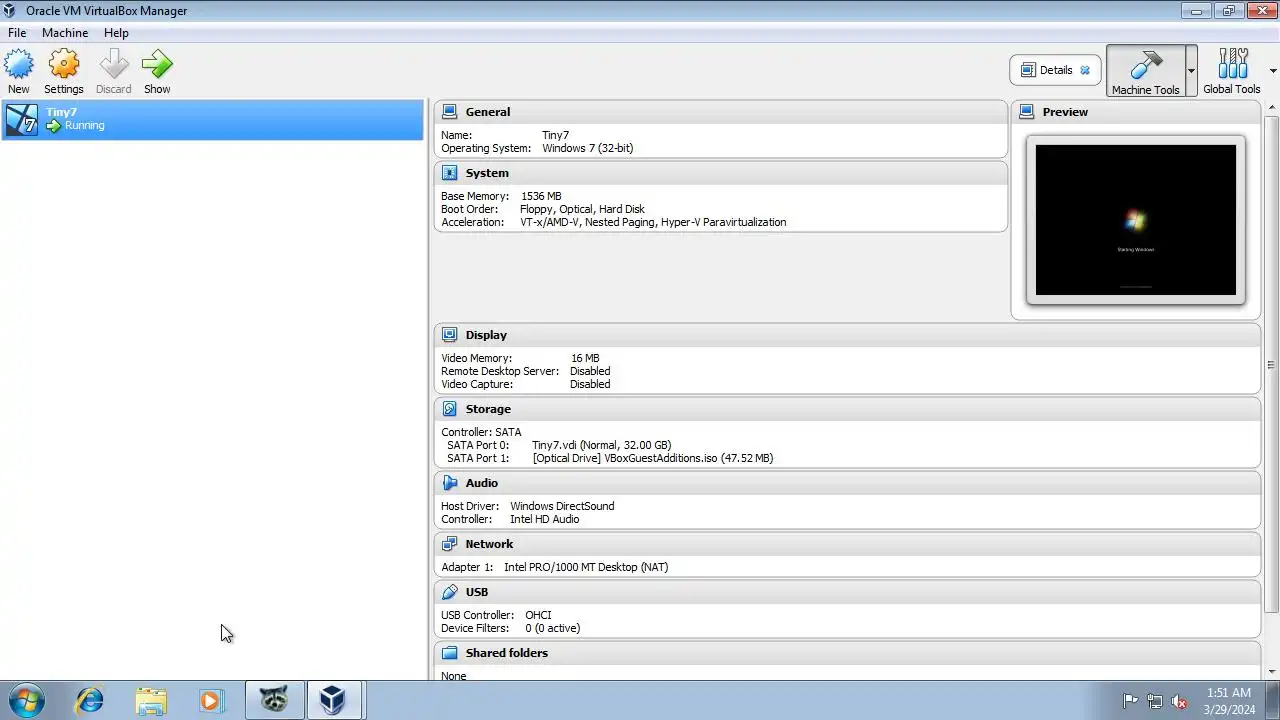The width and height of the screenshot is (1280, 720).
Task: Click the Audio section speaker icon
Action: [x=449, y=483]
